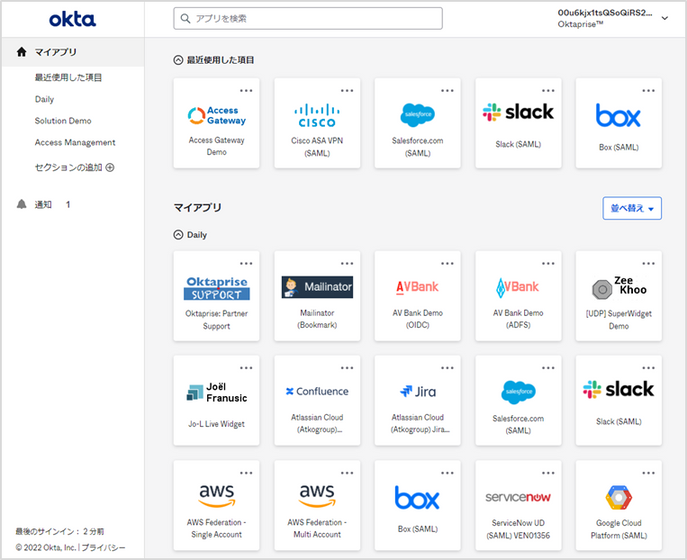Image resolution: width=687 pixels, height=560 pixels.
Task: Open Slack (SAML) in recently used section
Action: [518, 123]
